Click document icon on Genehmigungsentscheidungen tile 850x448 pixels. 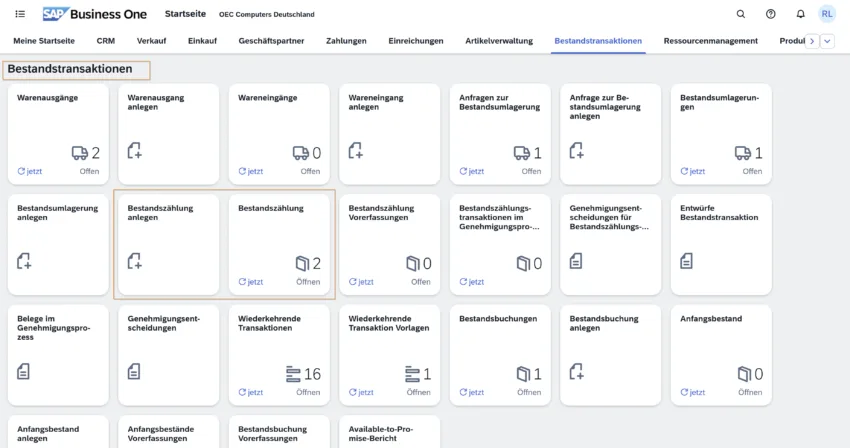click(133, 372)
